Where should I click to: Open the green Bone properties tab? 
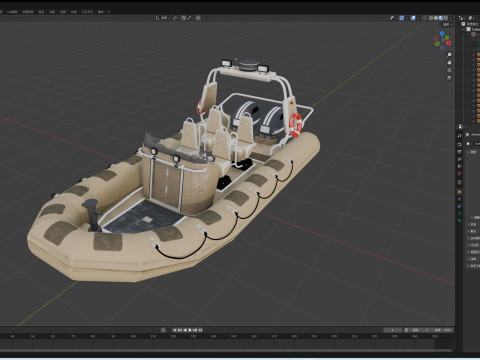(x=459, y=220)
